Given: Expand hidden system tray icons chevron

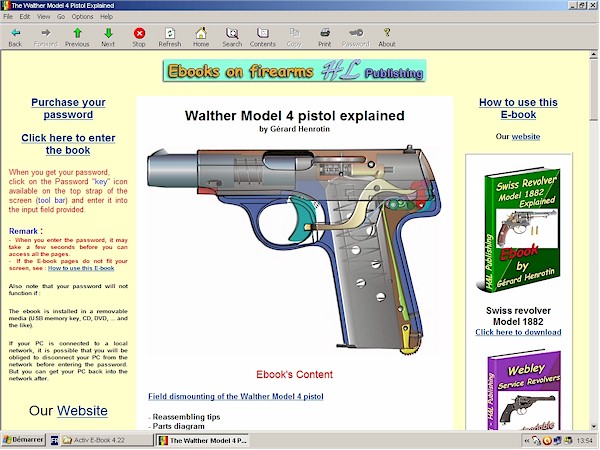Looking at the screenshot, I should [x=527, y=441].
